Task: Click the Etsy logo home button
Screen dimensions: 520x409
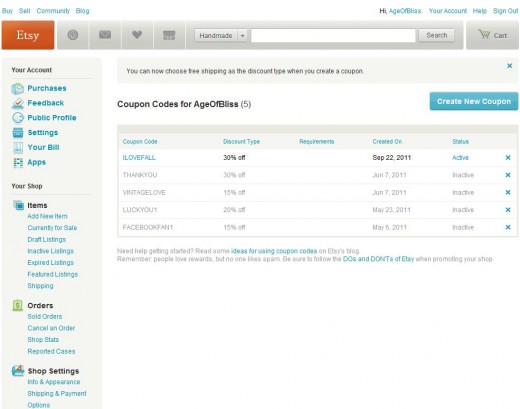Action: (28, 35)
